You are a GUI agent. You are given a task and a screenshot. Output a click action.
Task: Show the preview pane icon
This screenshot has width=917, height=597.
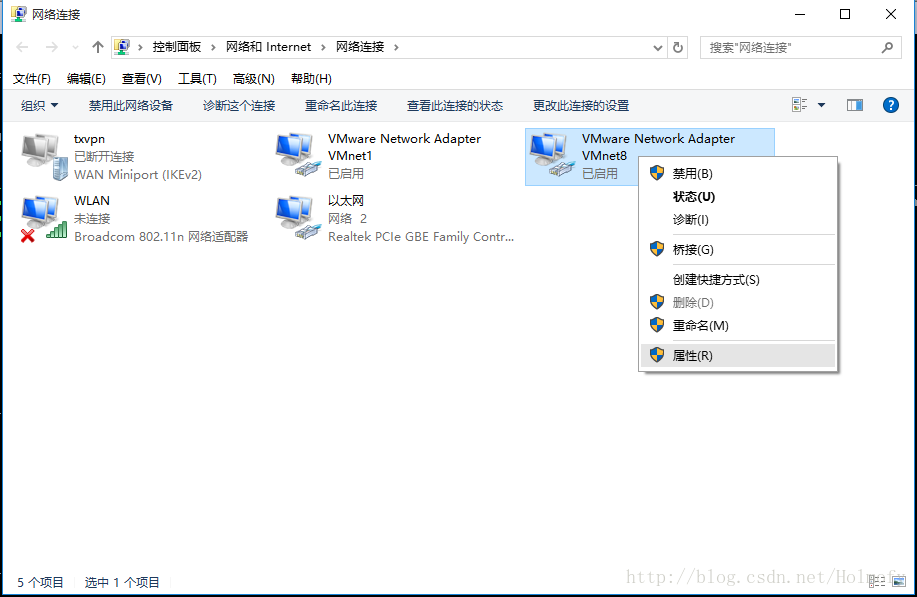(854, 105)
